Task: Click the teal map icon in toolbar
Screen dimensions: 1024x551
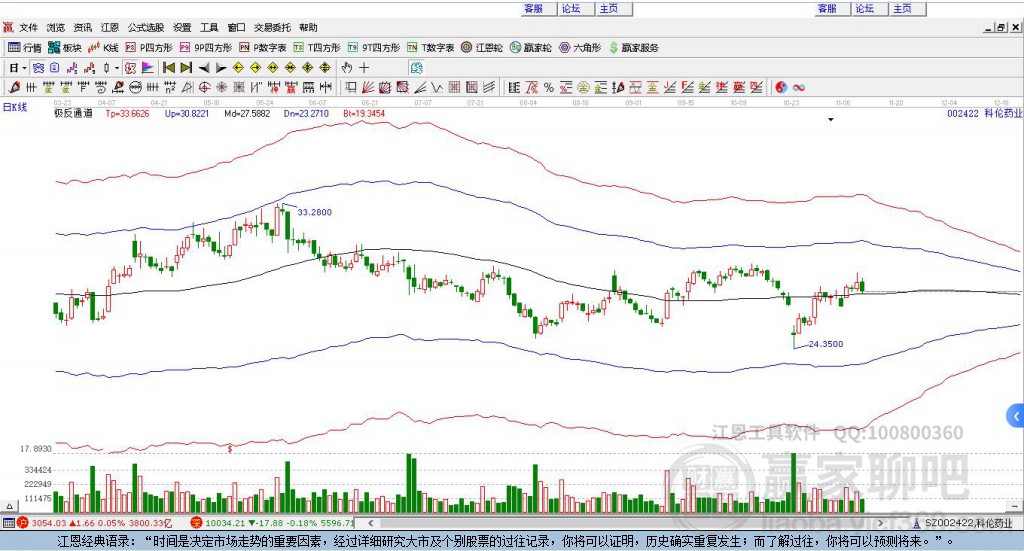Action: click(x=417, y=68)
